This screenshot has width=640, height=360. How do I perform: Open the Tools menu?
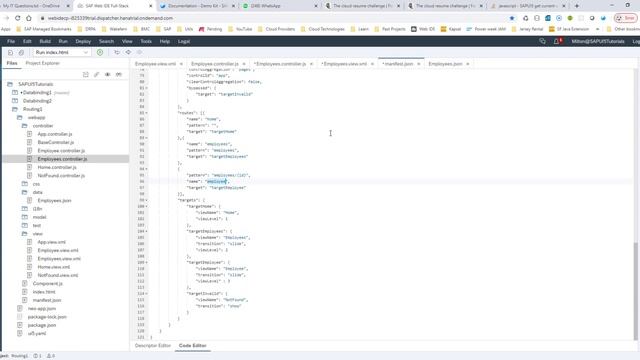(146, 41)
